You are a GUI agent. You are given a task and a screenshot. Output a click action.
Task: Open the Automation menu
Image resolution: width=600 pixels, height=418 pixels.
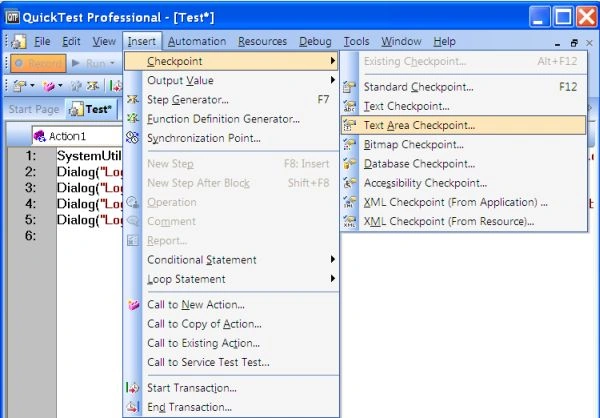[x=197, y=41]
